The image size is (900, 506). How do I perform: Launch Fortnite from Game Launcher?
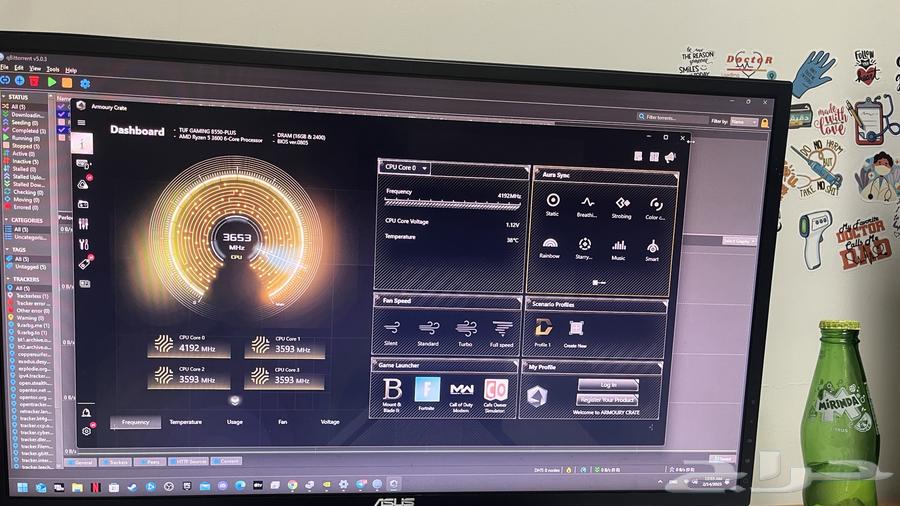[x=426, y=394]
